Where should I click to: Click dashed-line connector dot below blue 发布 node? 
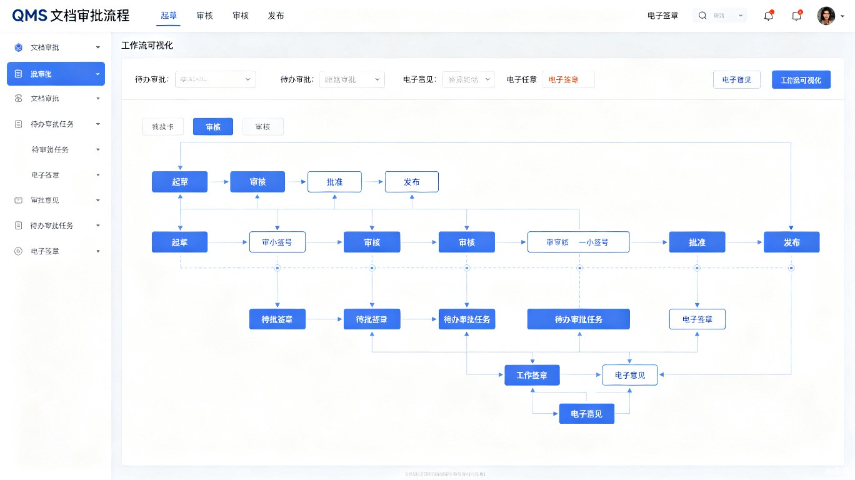click(791, 268)
